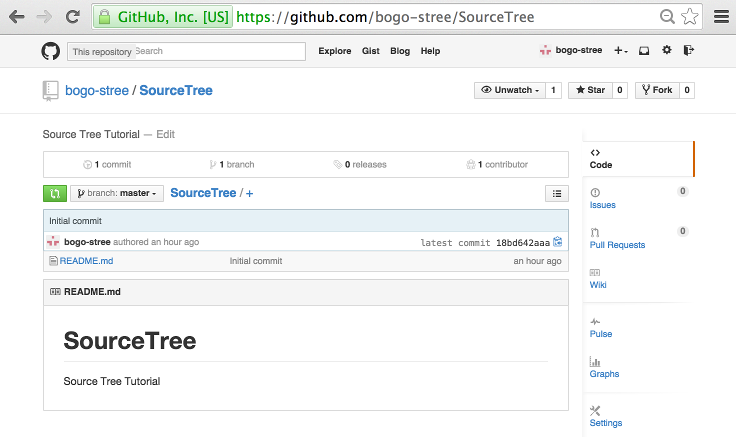The height and width of the screenshot is (437, 736).
Task: Click the bogo-stree username in header
Action: [579, 50]
